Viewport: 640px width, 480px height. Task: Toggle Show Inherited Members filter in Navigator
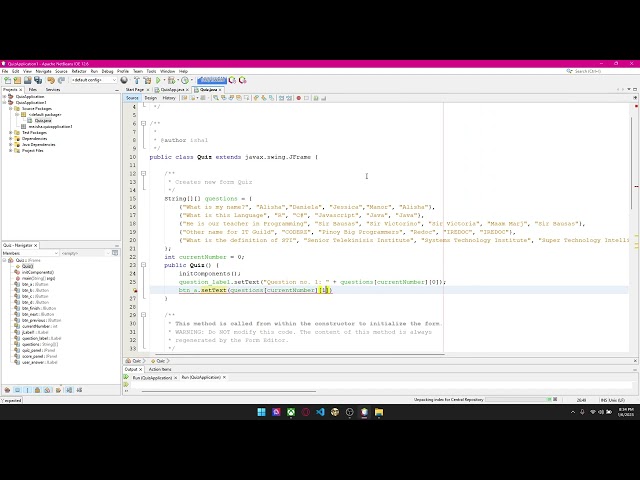click(x=7, y=390)
